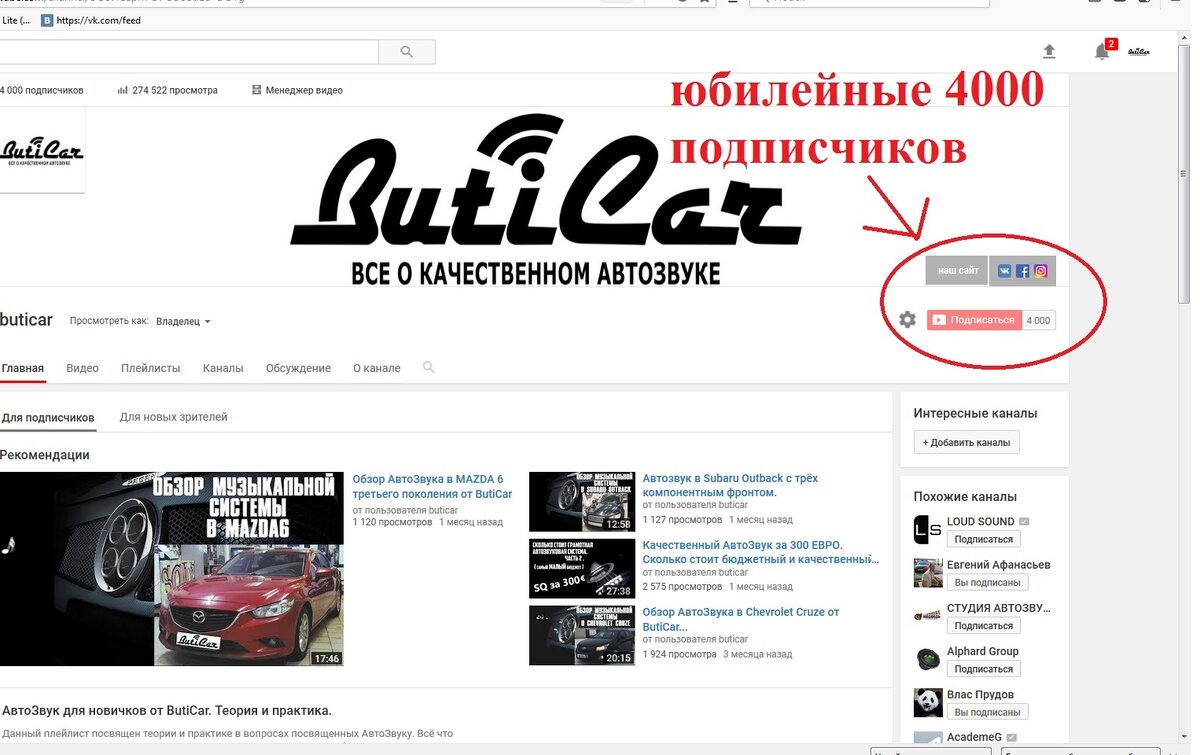Open the Влас Прудов panda avatar

[x=928, y=702]
